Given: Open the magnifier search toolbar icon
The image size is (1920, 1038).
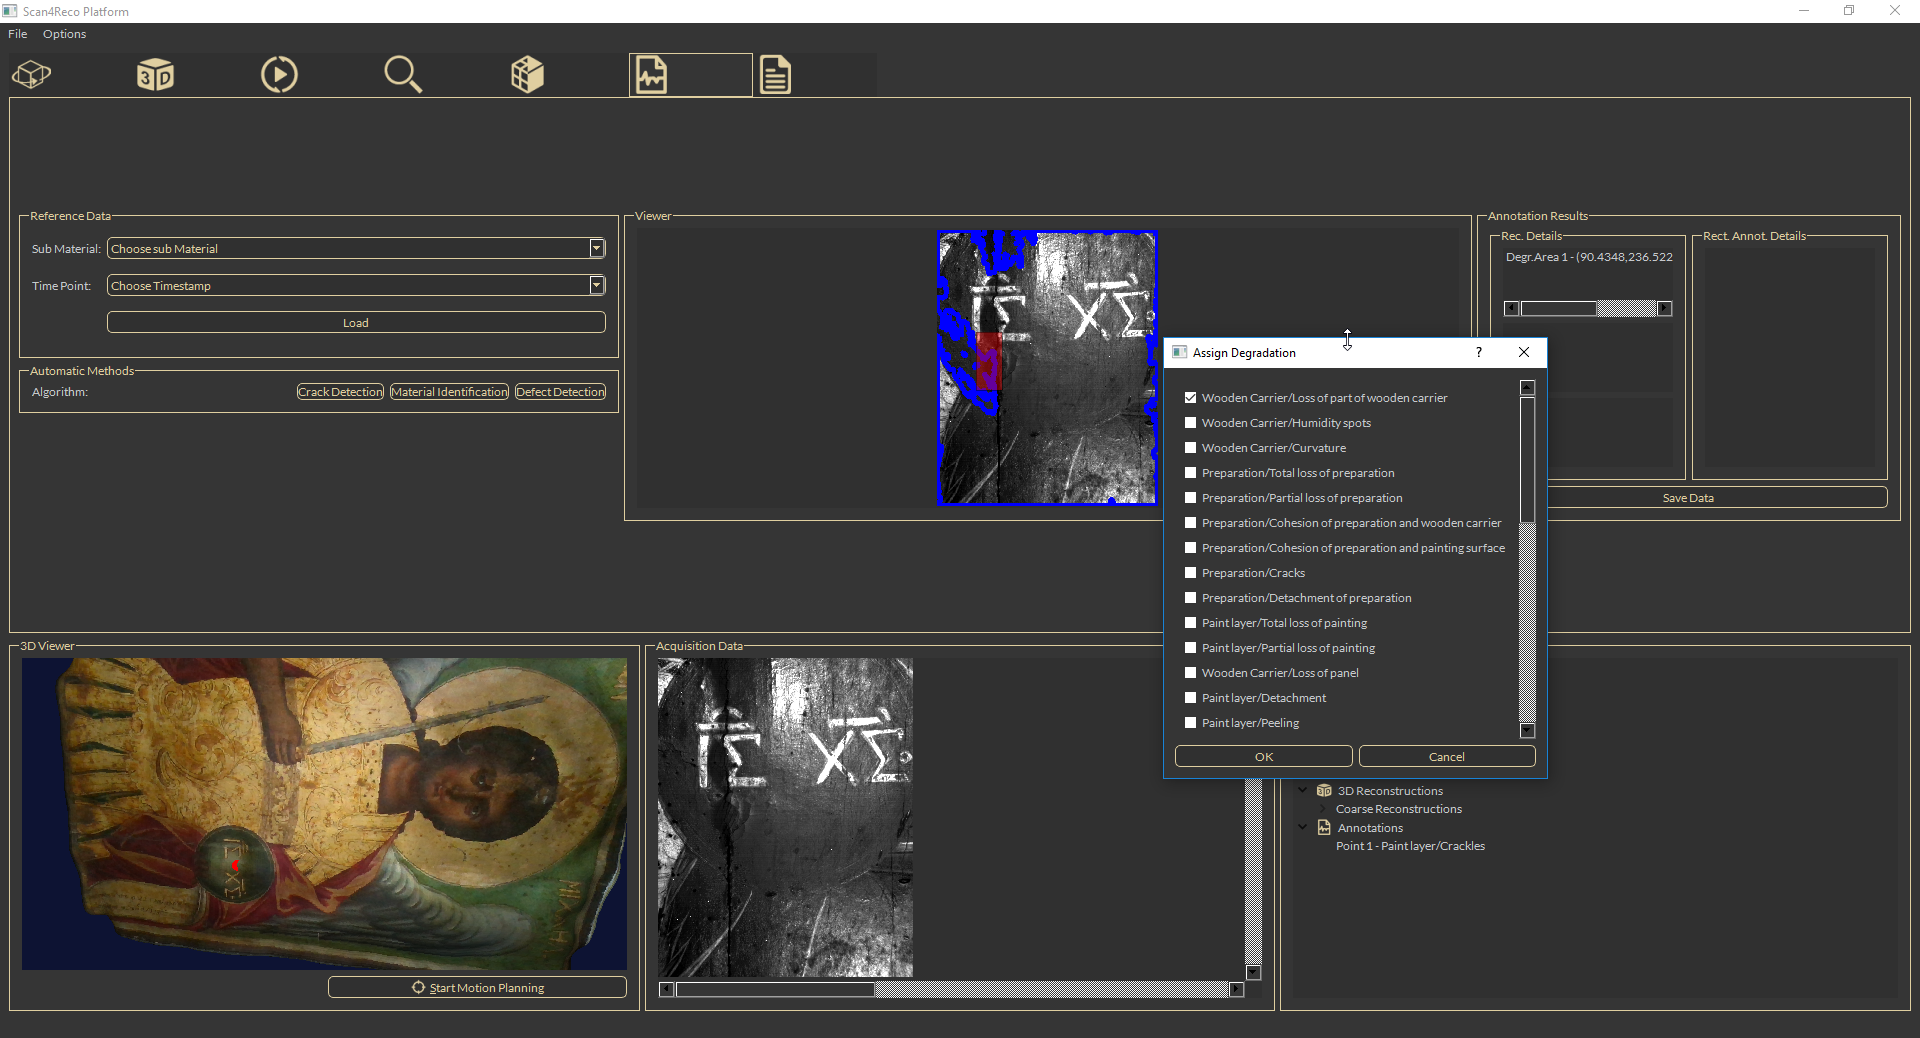Looking at the screenshot, I should 403,75.
